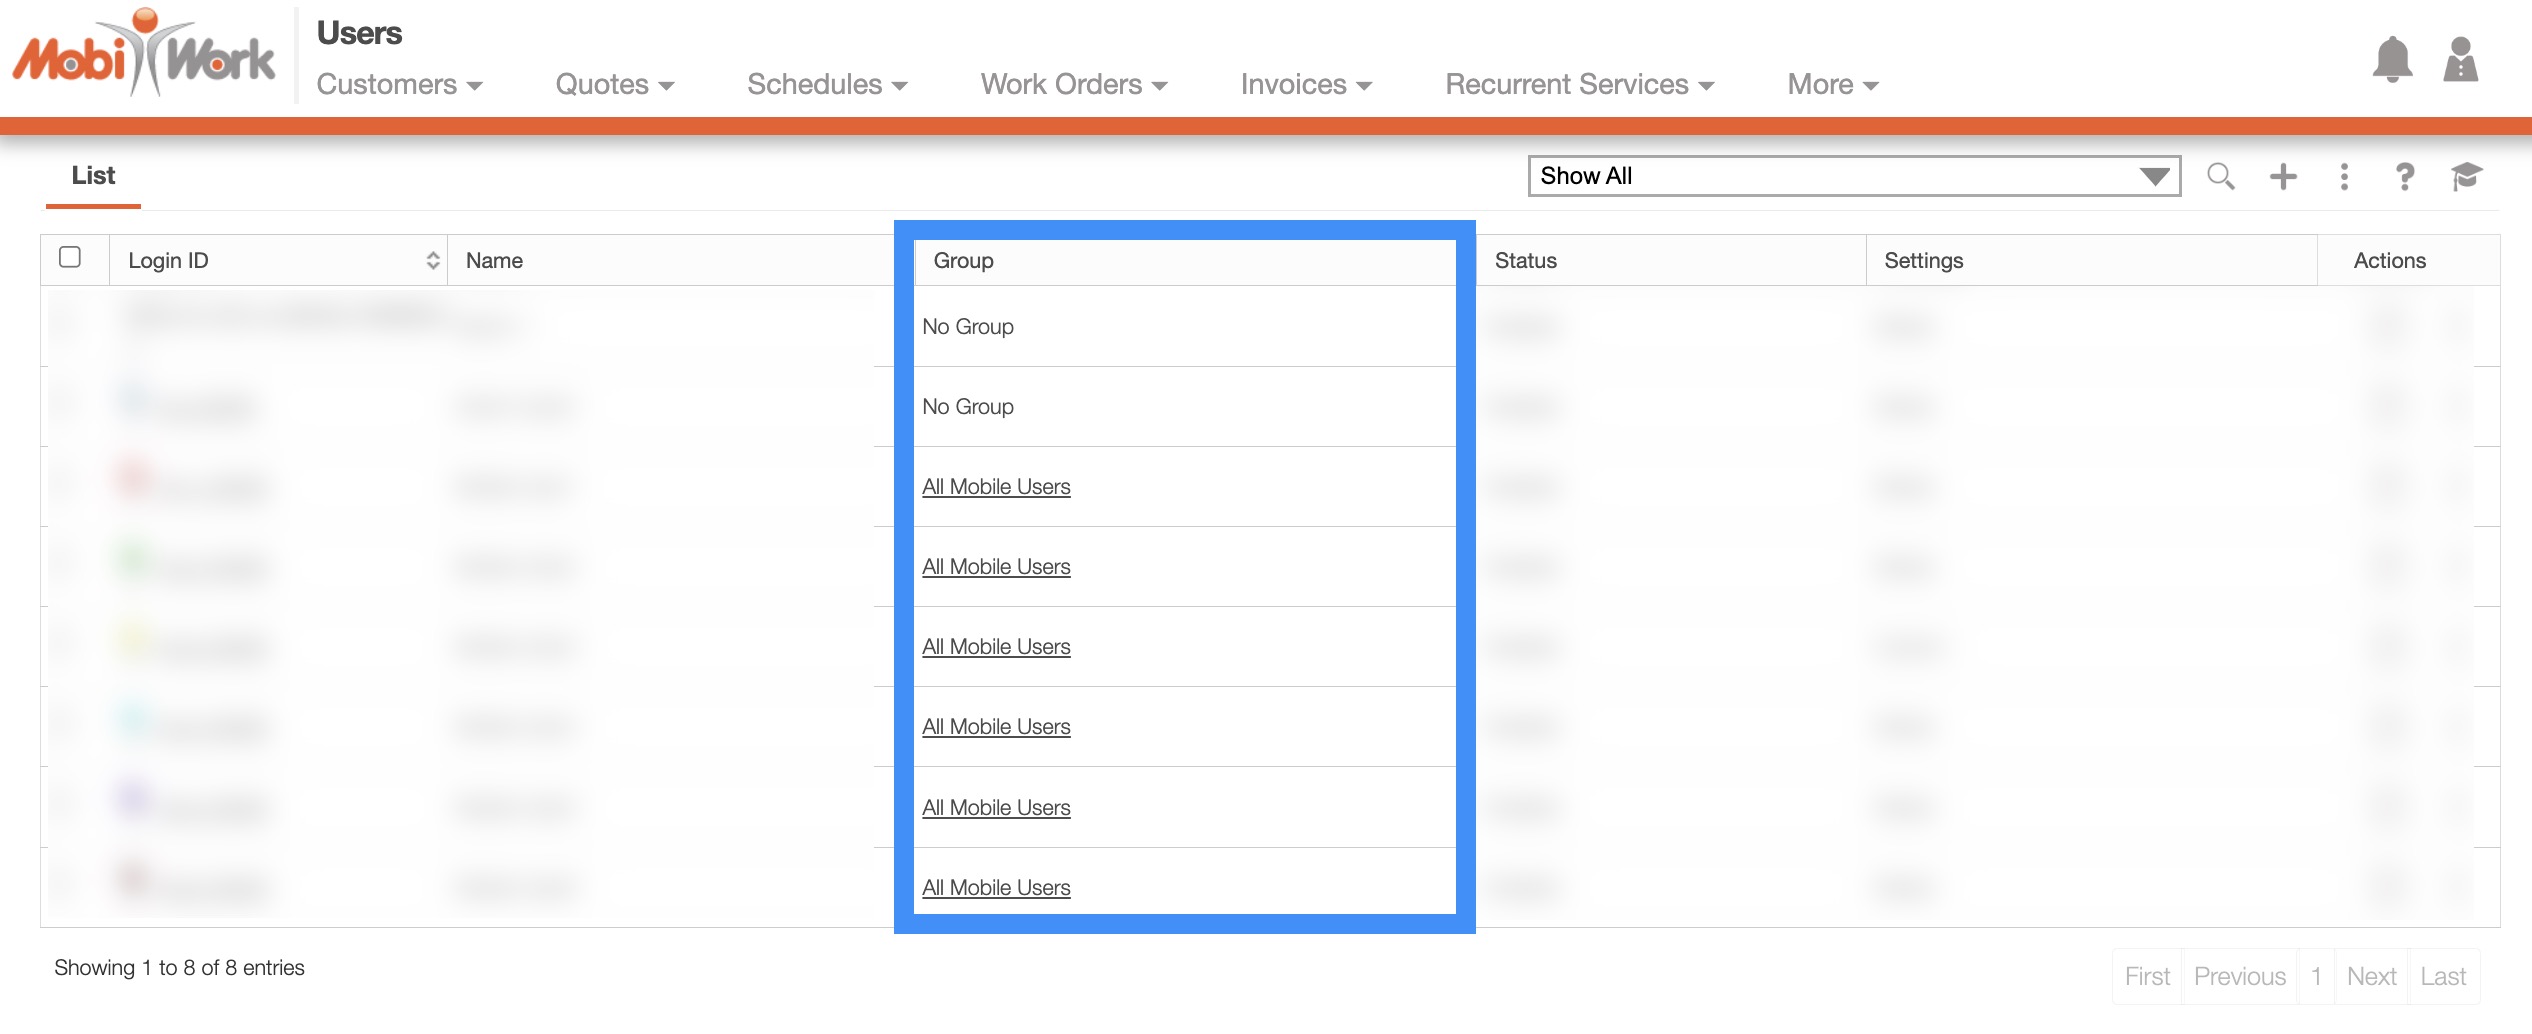
Task: Open the three-dot more options icon
Action: (x=2344, y=177)
